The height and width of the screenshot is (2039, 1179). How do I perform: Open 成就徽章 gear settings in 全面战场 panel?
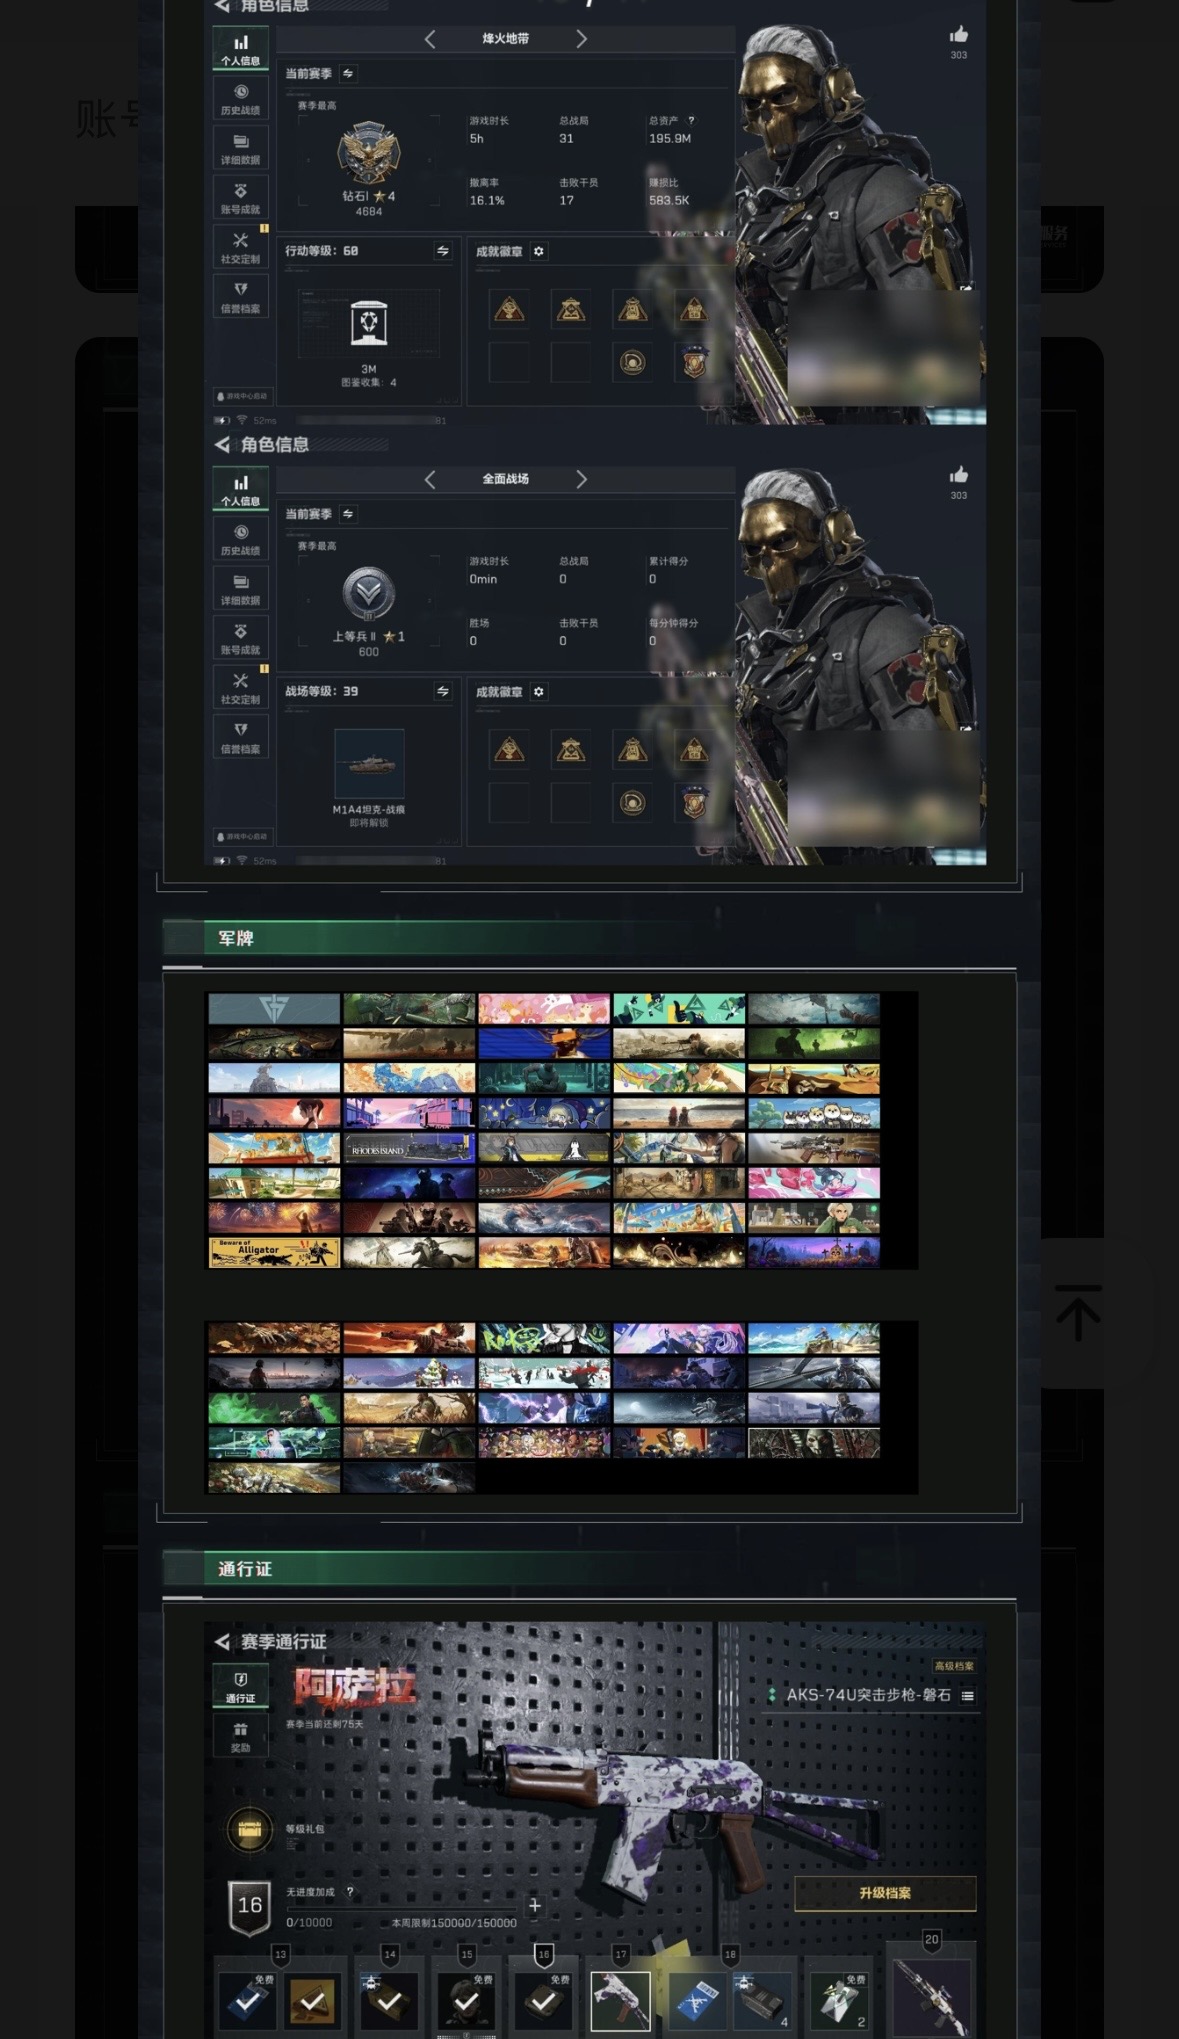pos(539,692)
